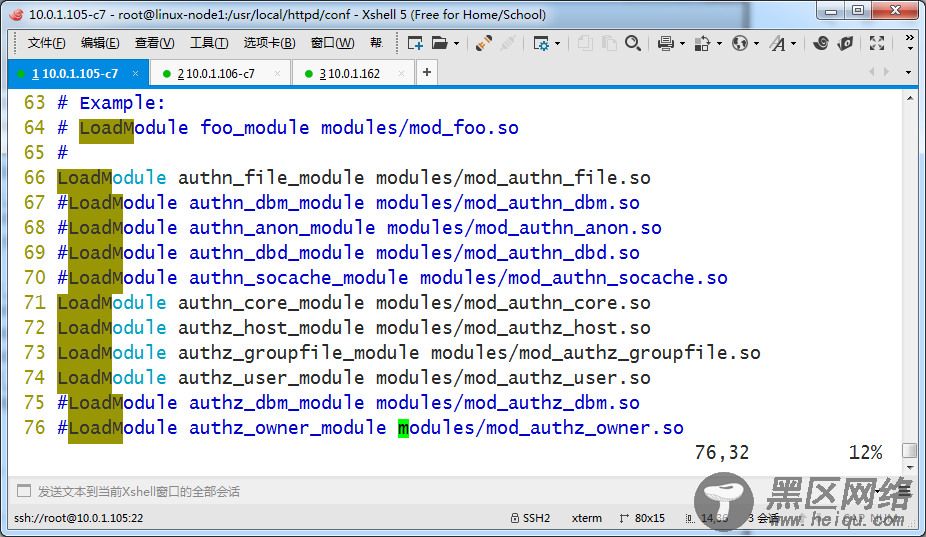Expand the Font dropdown arrow
This screenshot has height=537, width=926.
pos(795,43)
